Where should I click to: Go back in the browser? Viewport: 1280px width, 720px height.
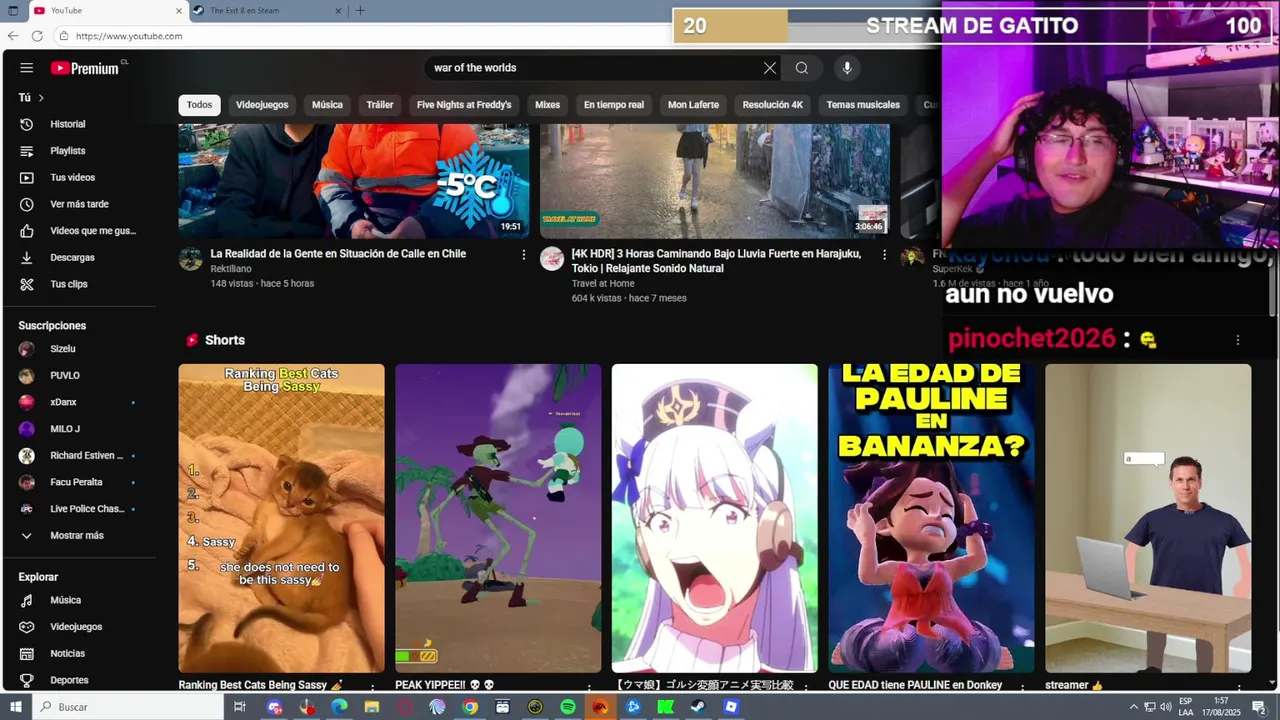click(x=13, y=36)
